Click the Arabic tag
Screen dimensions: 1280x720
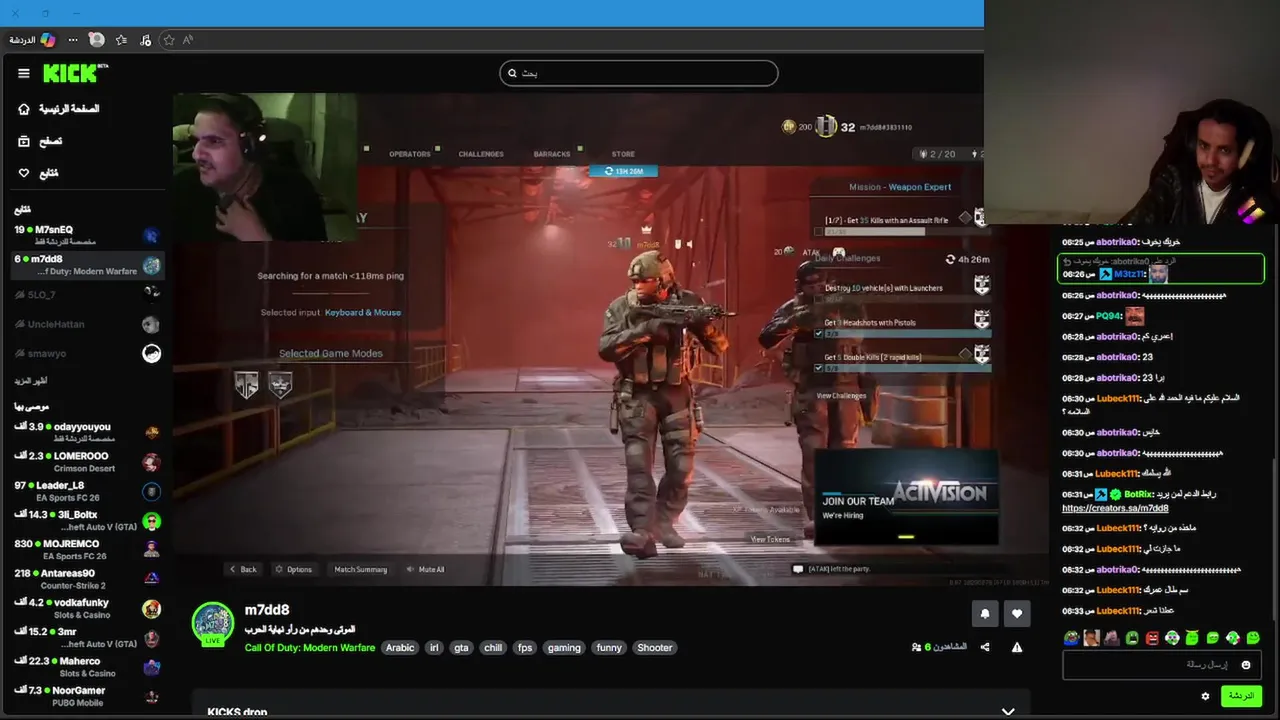pos(400,648)
